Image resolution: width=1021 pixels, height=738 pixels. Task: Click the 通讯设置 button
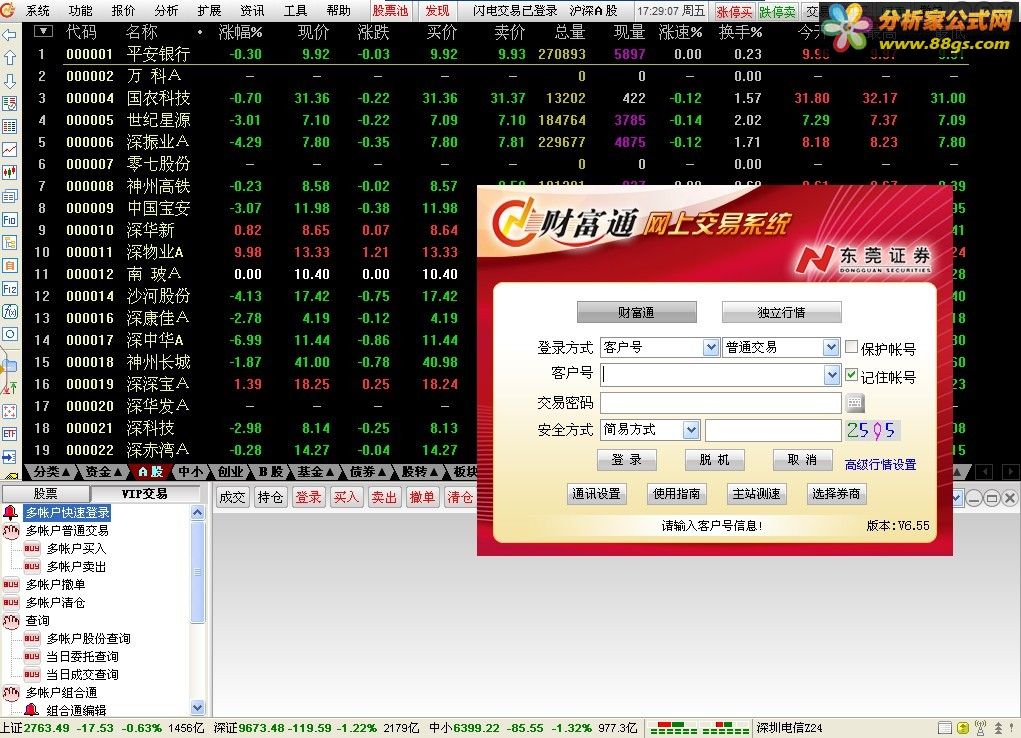coord(596,494)
